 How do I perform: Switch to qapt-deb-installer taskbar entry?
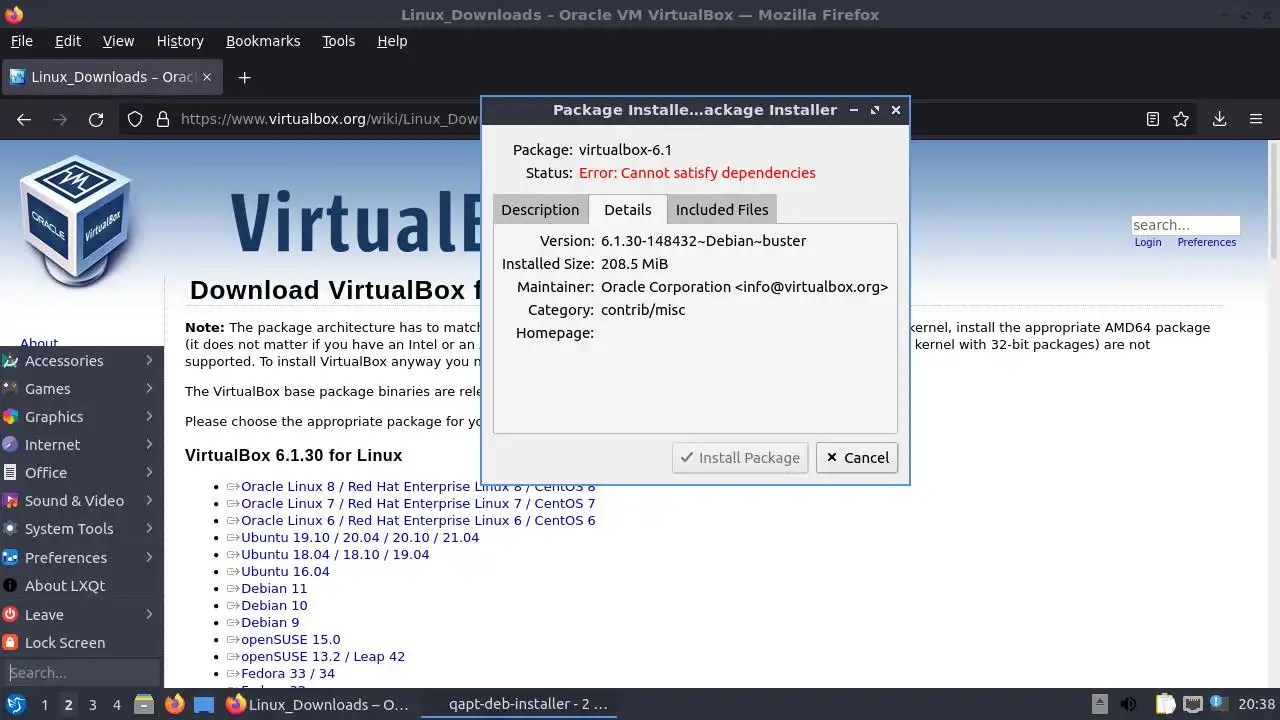coord(518,704)
